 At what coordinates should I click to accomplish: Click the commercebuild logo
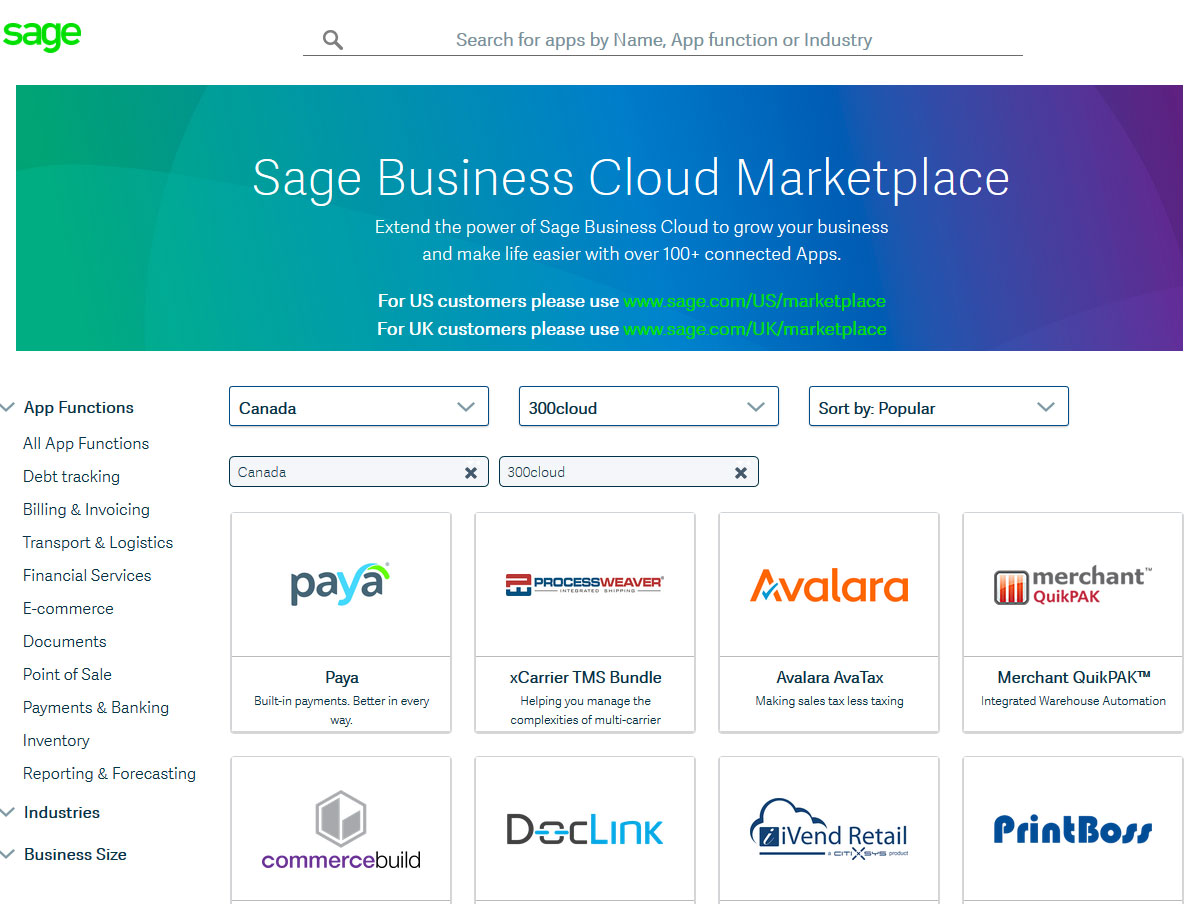340,830
